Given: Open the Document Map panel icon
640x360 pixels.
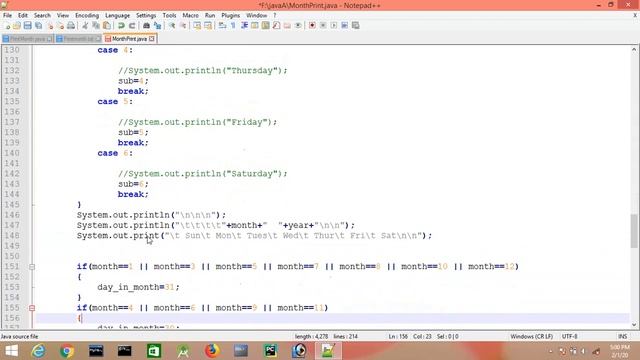Looking at the screenshot, I should click(x=265, y=26).
